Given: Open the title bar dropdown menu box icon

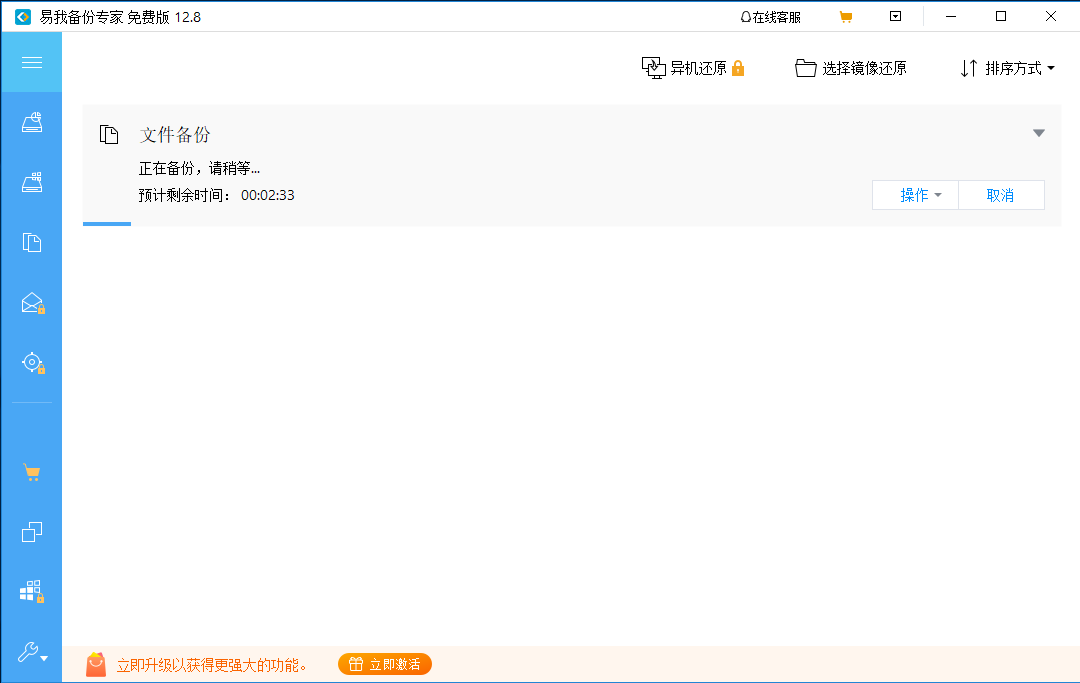Looking at the screenshot, I should point(895,17).
